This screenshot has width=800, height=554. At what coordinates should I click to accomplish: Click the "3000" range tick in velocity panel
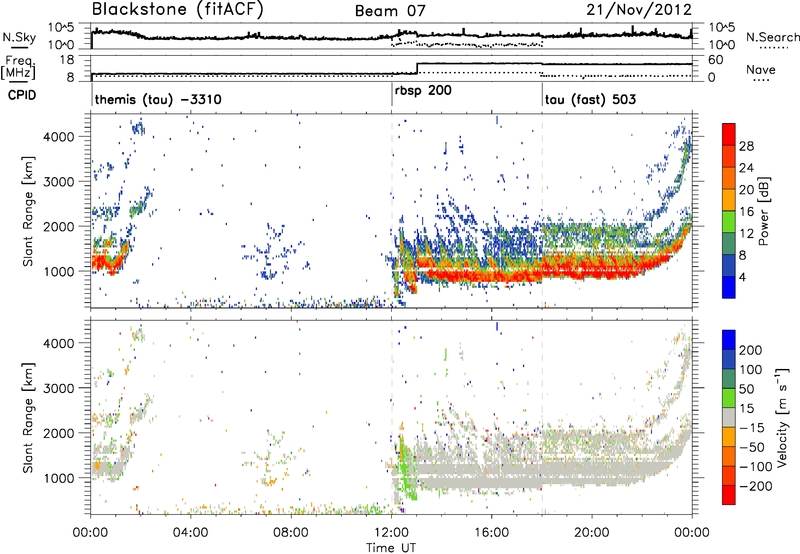click(59, 388)
